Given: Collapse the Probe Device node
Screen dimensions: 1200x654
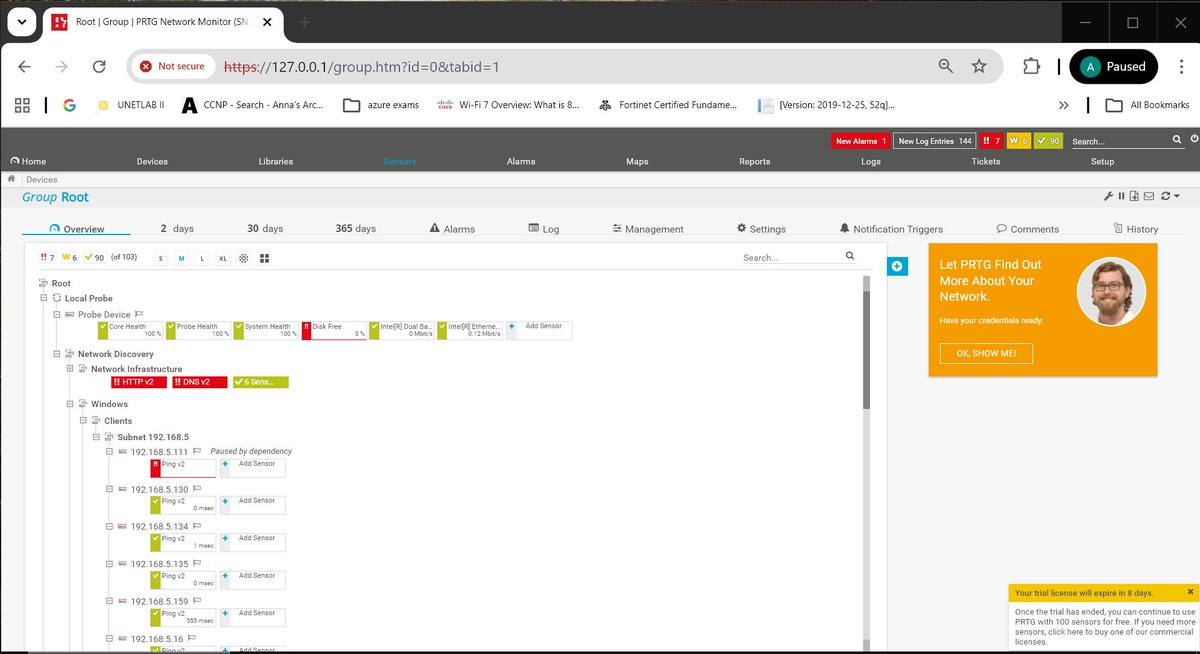Looking at the screenshot, I should coord(57,314).
